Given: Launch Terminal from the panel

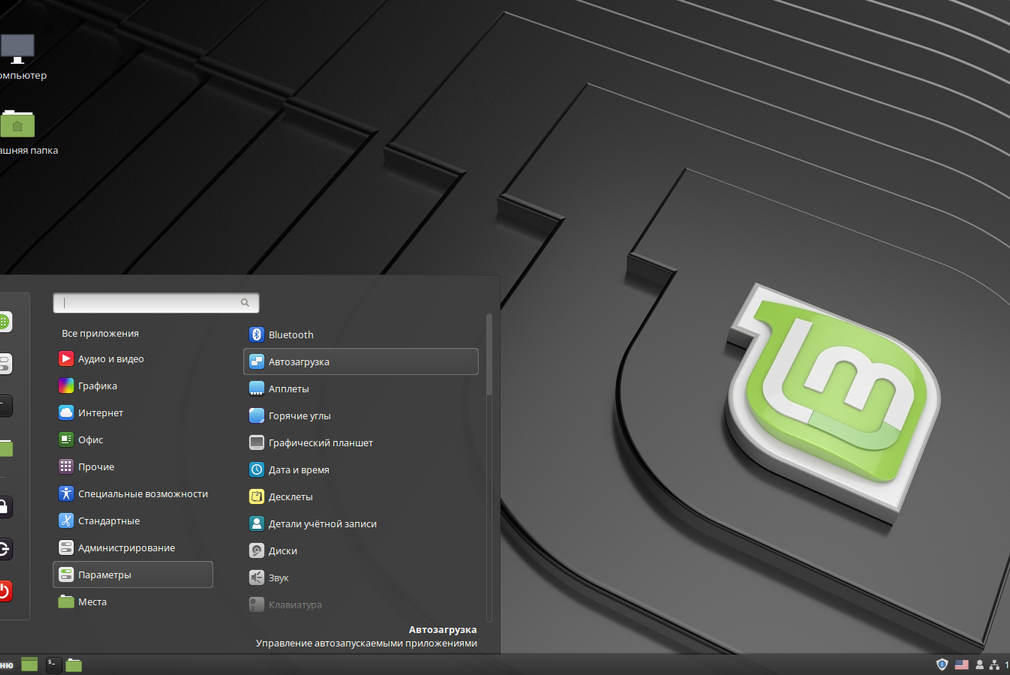Looking at the screenshot, I should coord(53,664).
